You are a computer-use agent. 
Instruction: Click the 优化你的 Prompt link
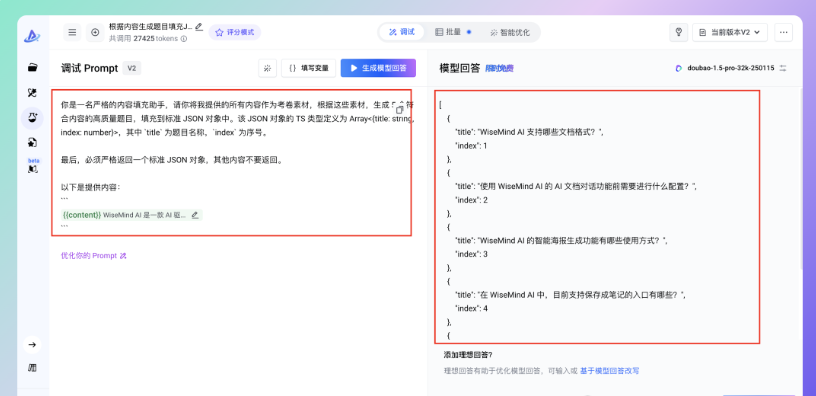[94, 256]
